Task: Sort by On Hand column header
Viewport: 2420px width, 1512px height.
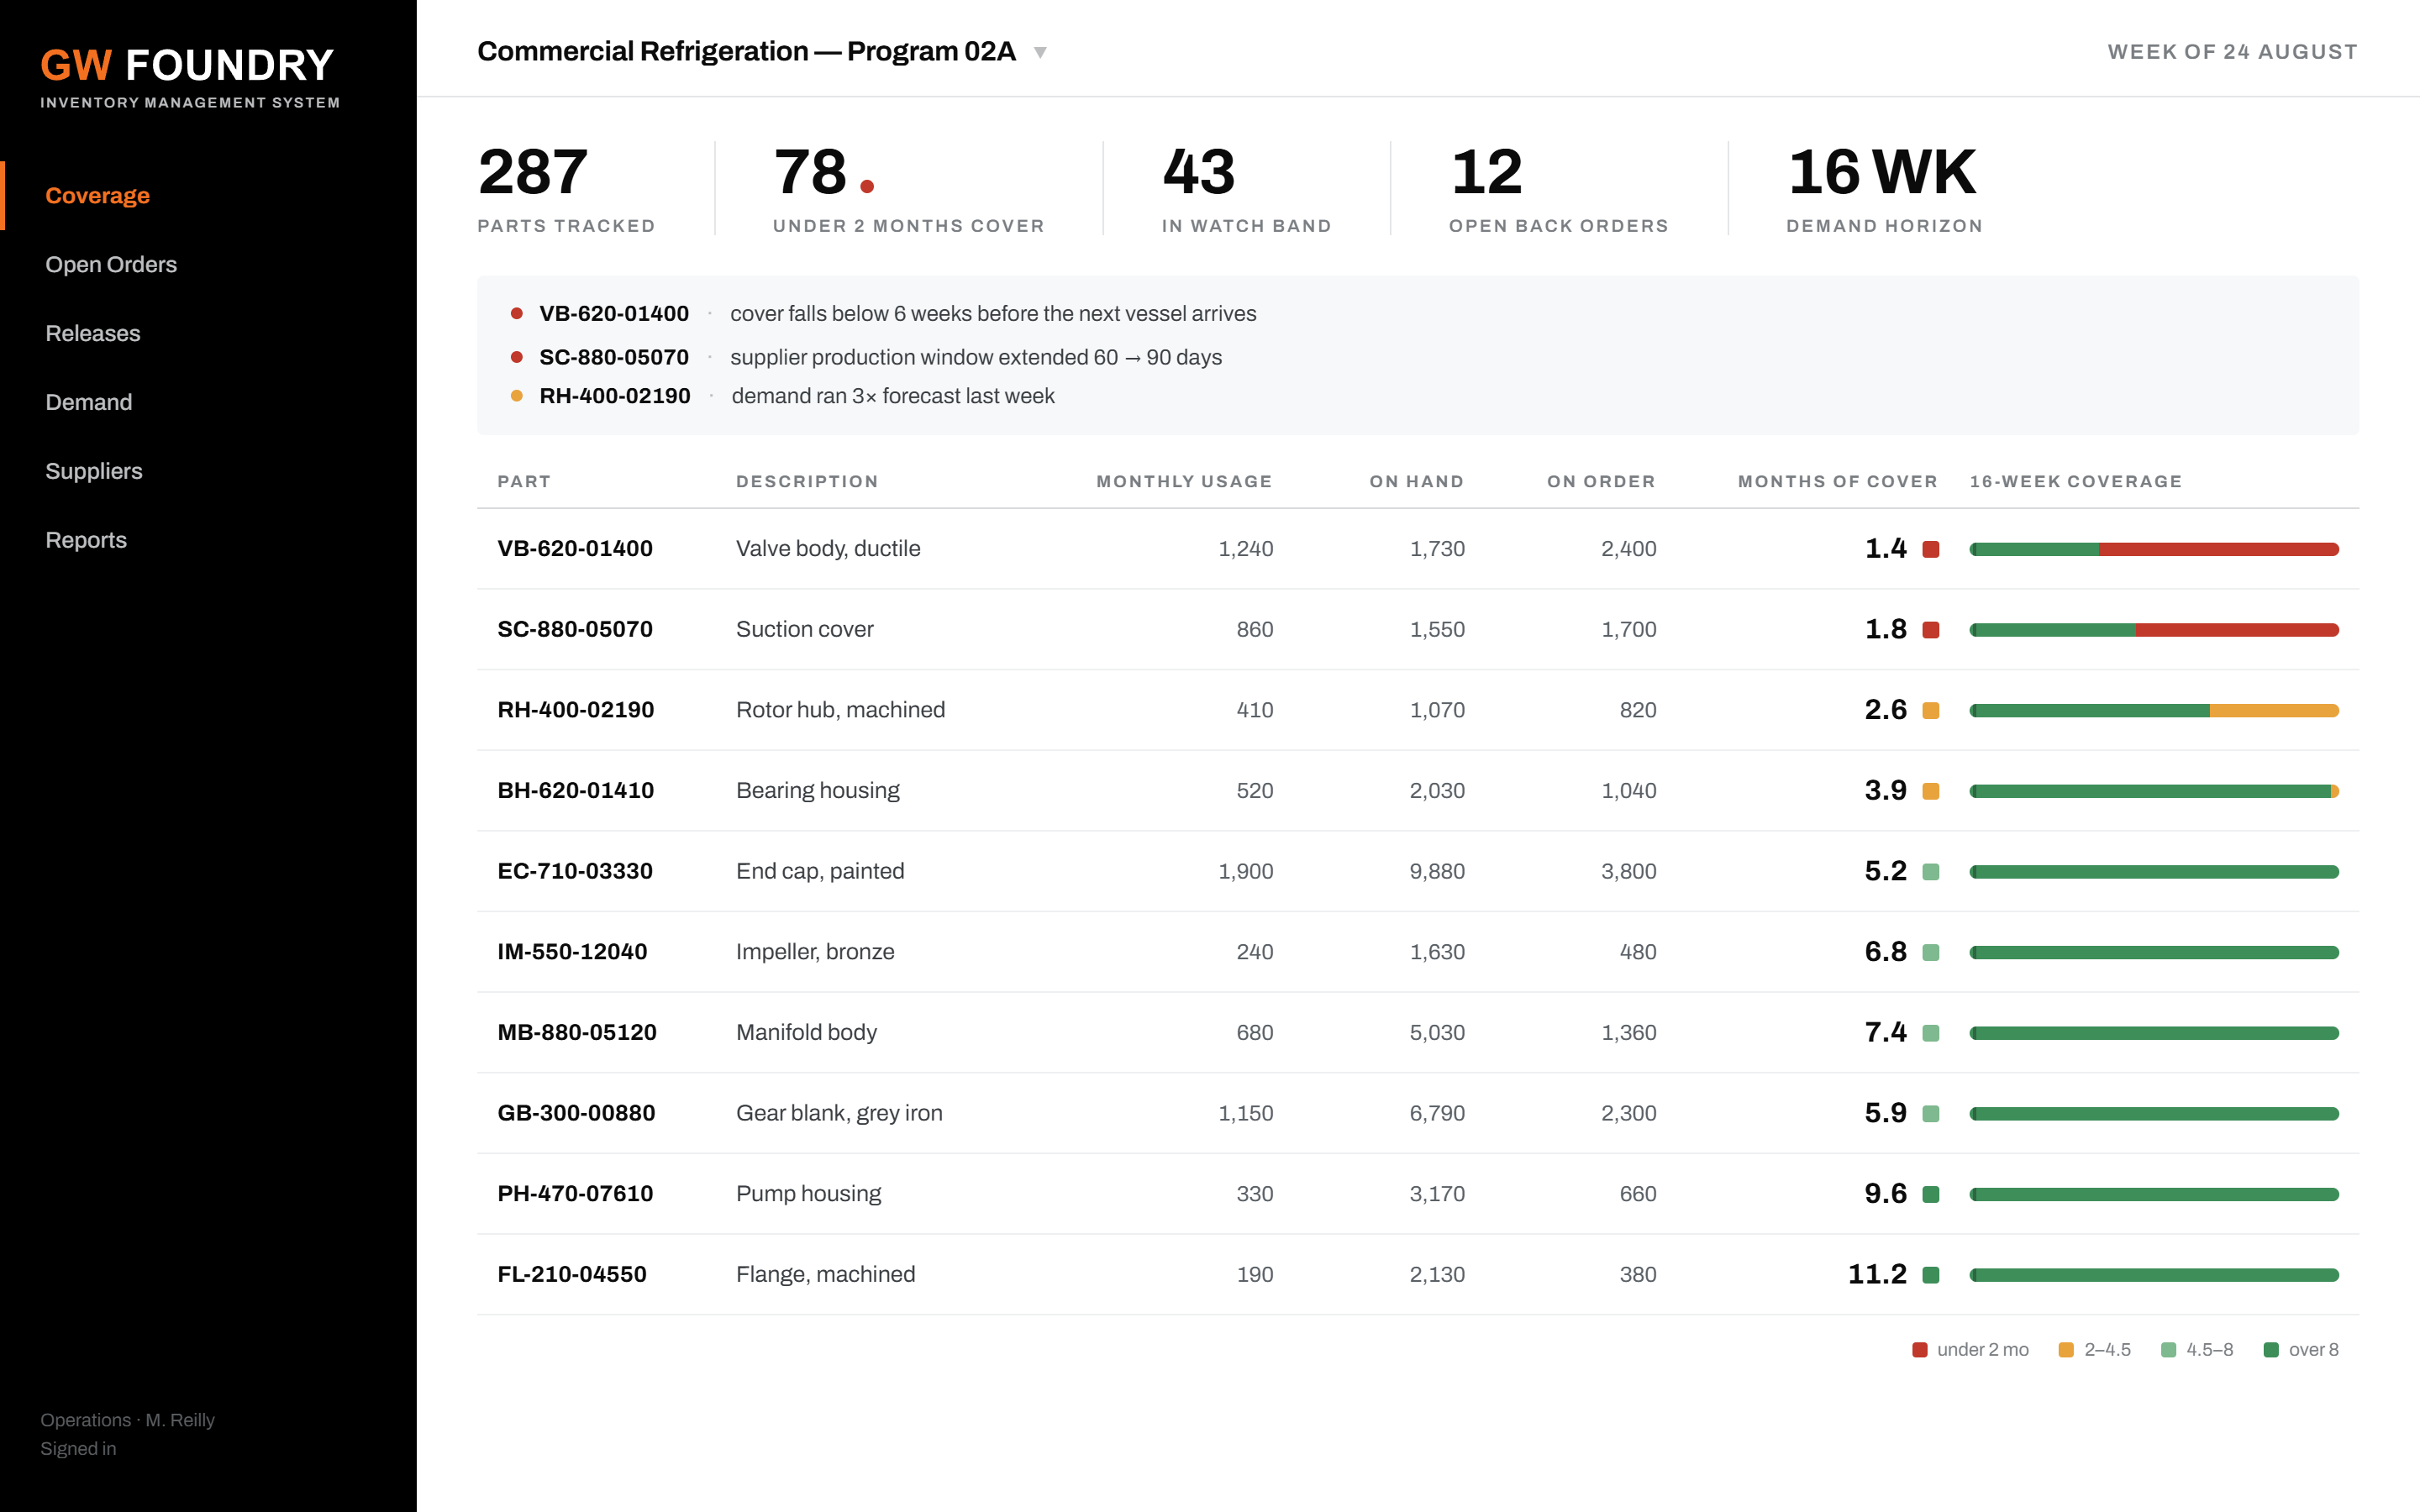Action: pyautogui.click(x=1417, y=482)
